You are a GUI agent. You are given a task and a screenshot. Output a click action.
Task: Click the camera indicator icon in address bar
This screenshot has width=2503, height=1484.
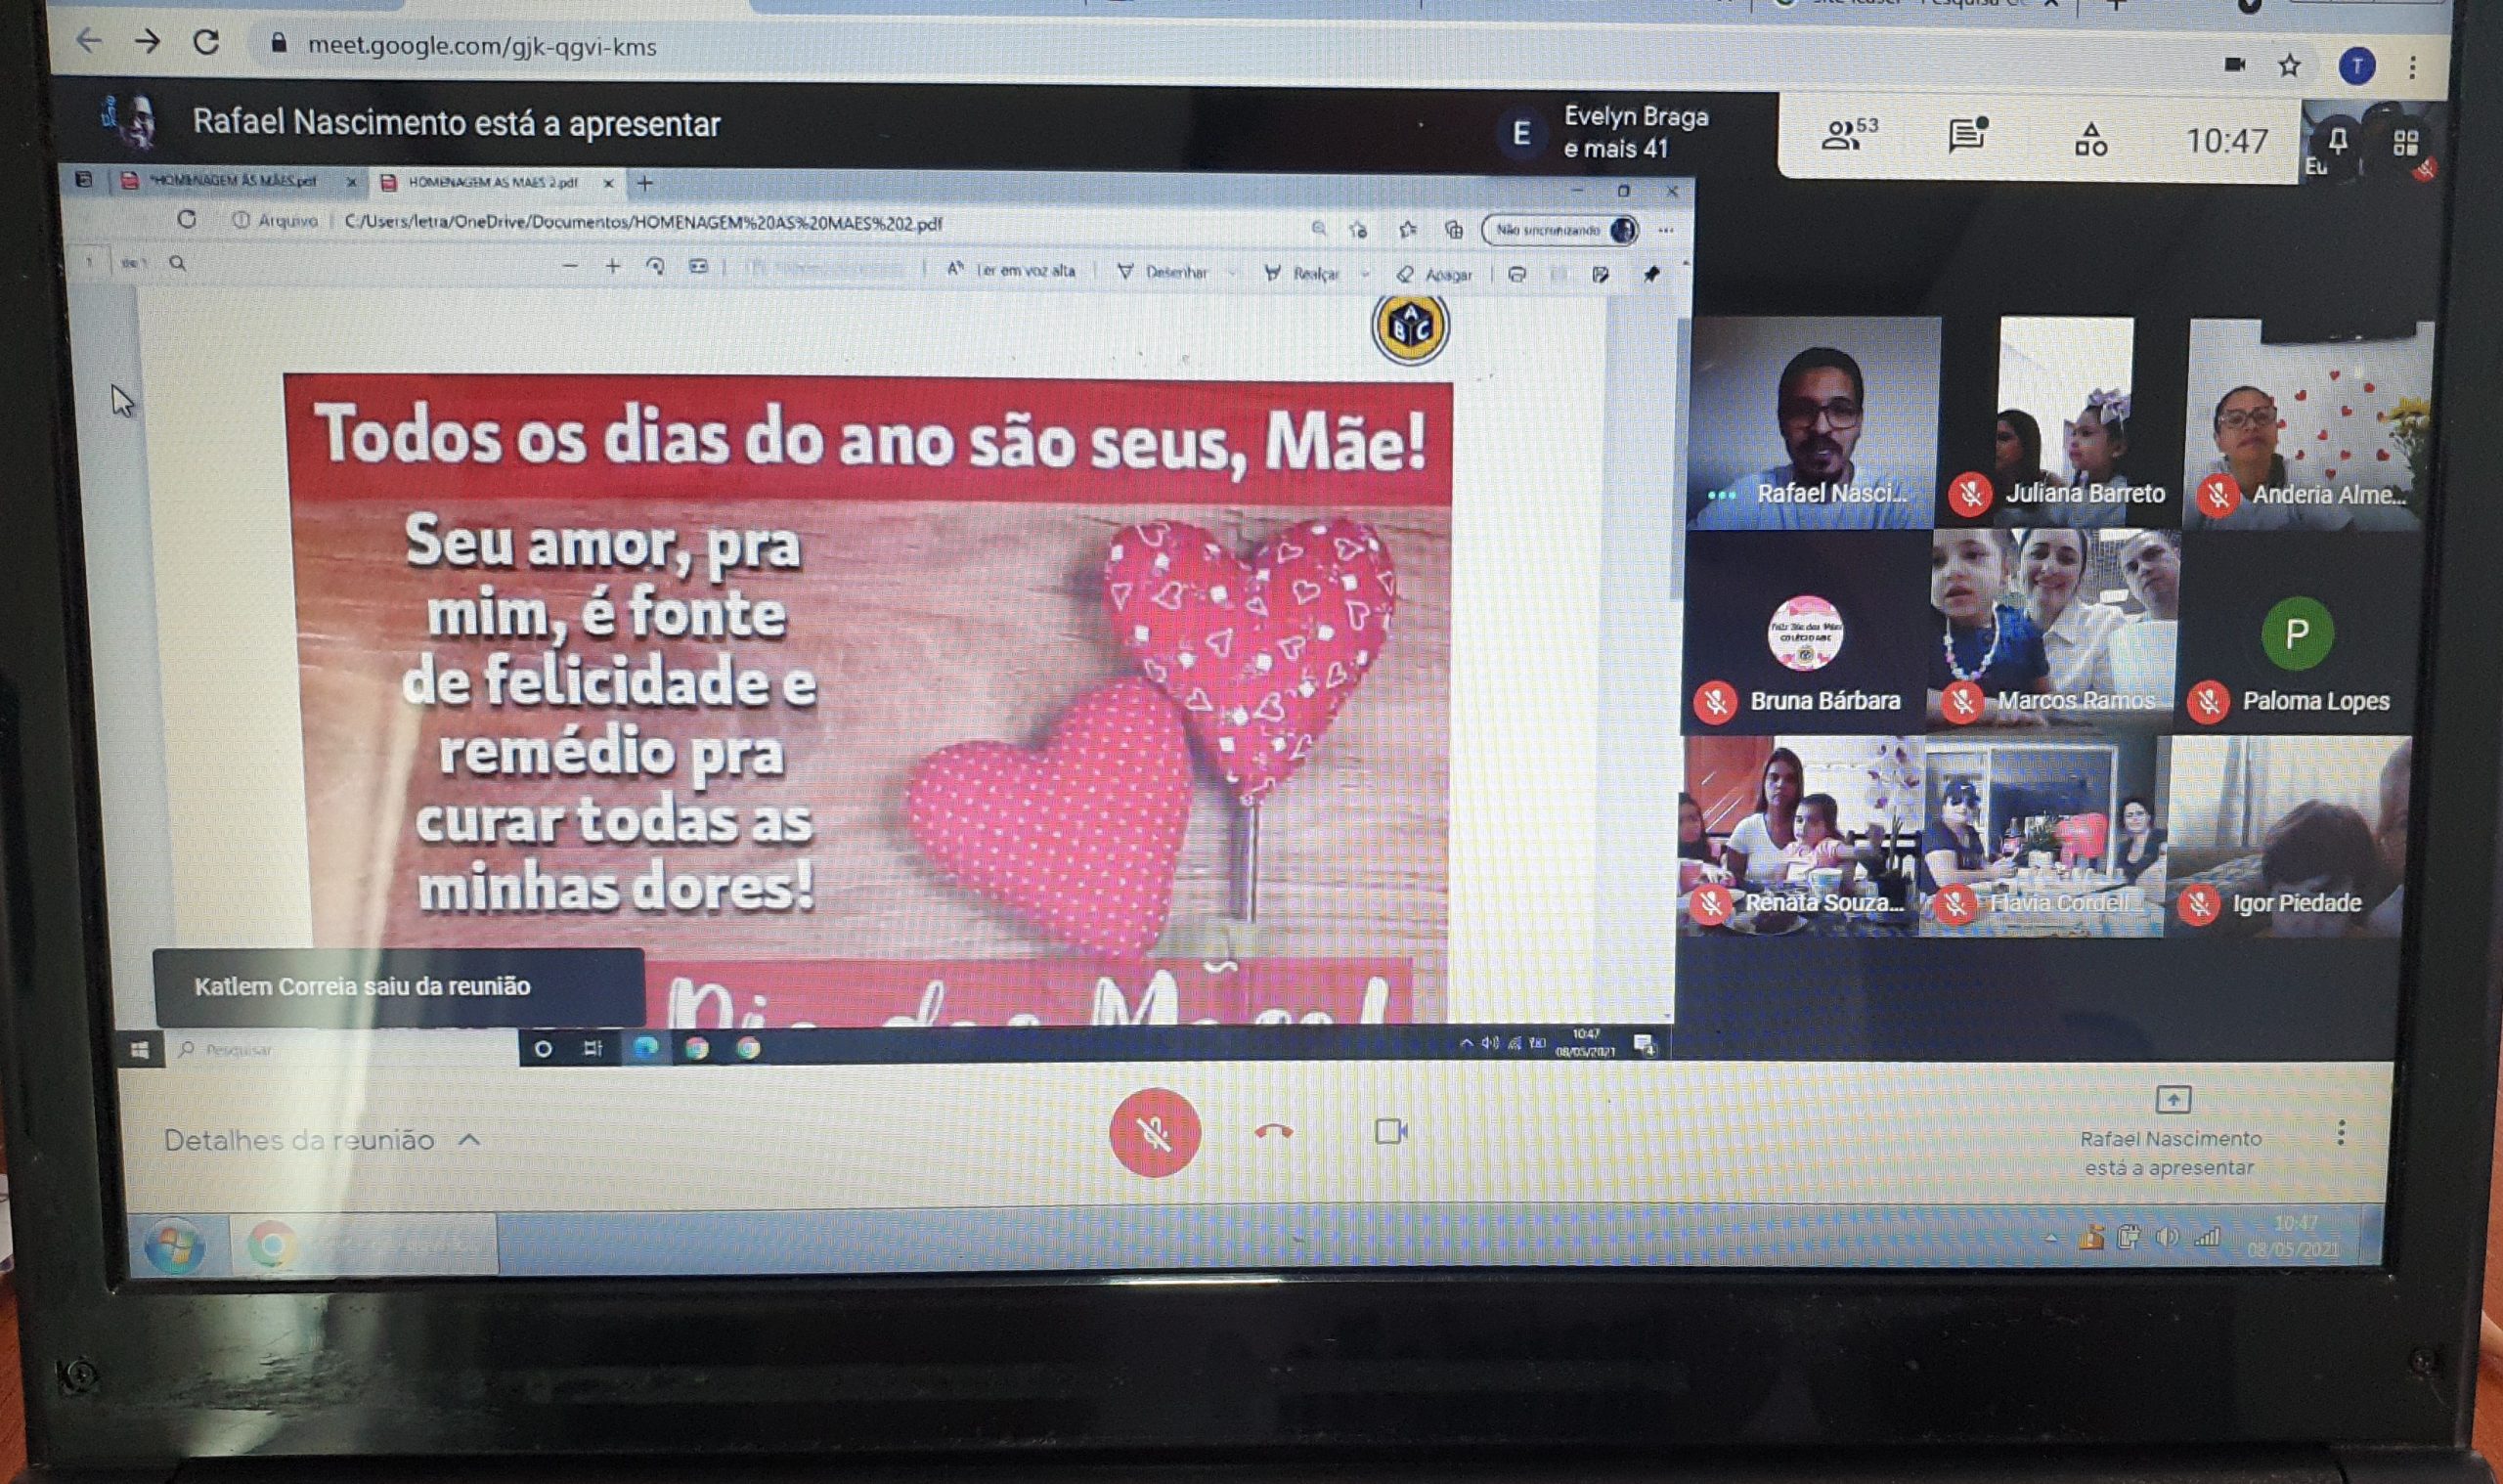(x=2234, y=65)
